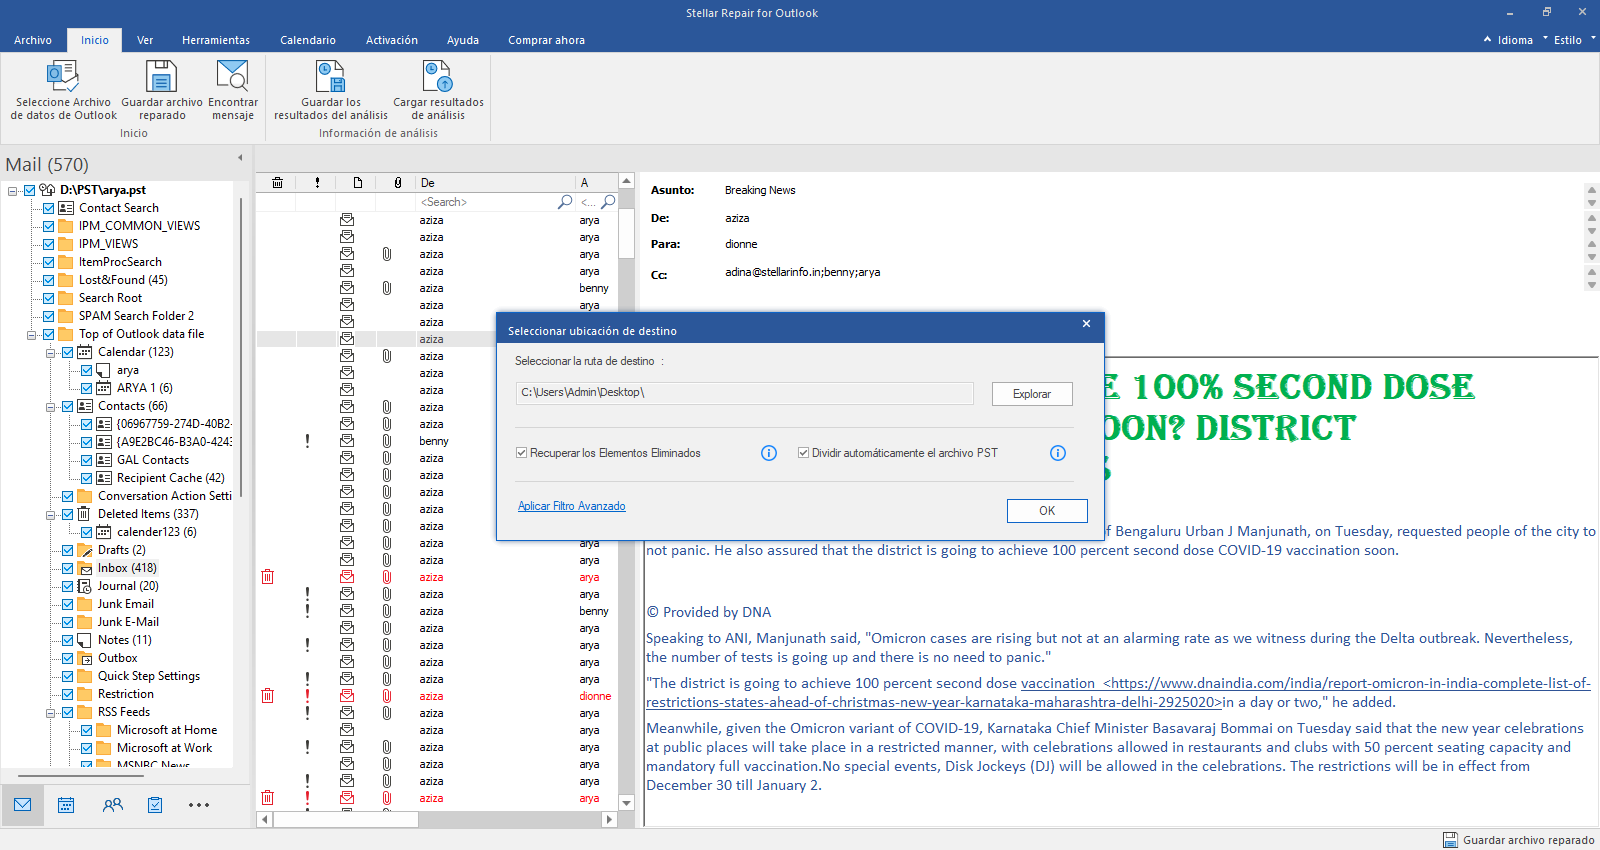1600x850 pixels.
Task: Click info icon next to Dividir archivo PST
Action: pyautogui.click(x=1058, y=453)
